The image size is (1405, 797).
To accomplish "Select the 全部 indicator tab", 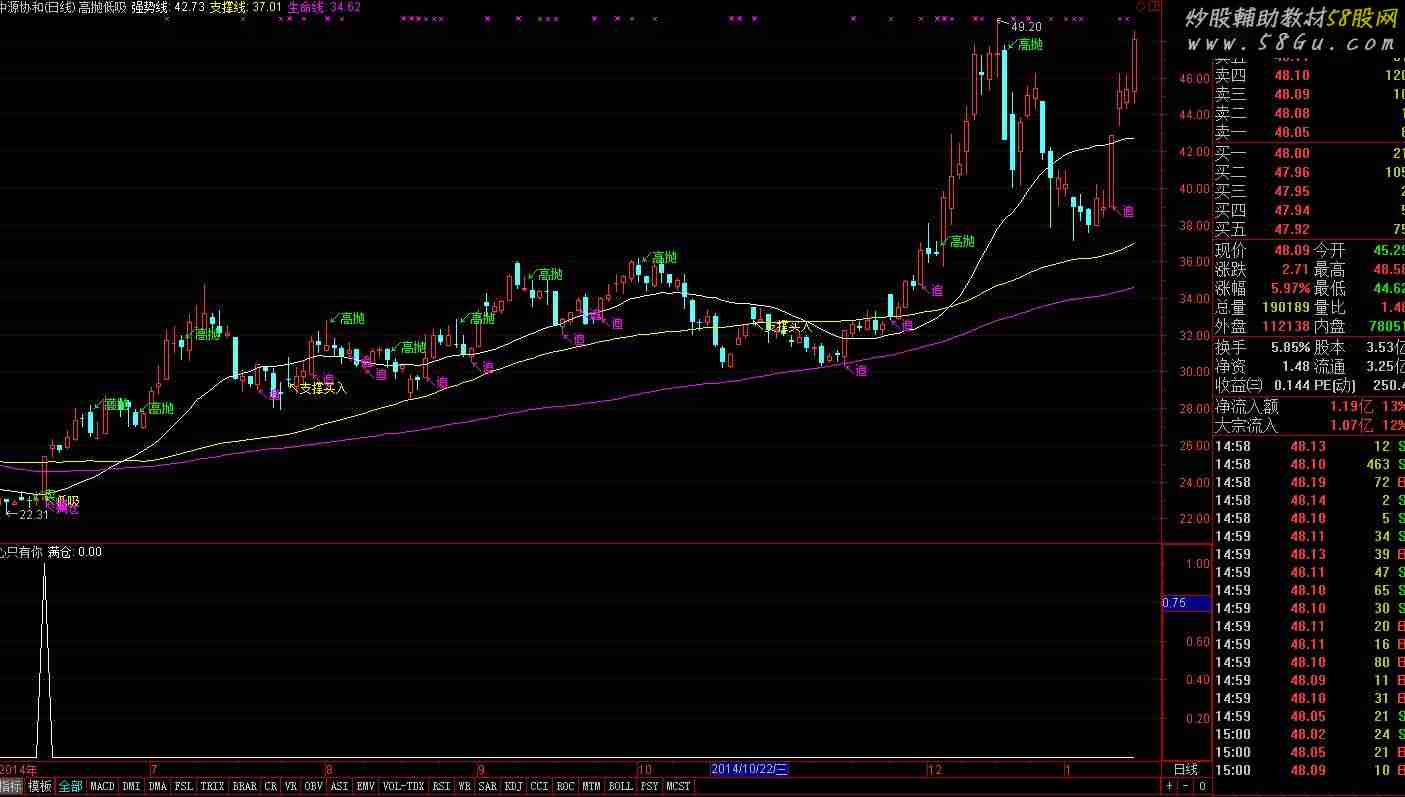I will tap(70, 787).
